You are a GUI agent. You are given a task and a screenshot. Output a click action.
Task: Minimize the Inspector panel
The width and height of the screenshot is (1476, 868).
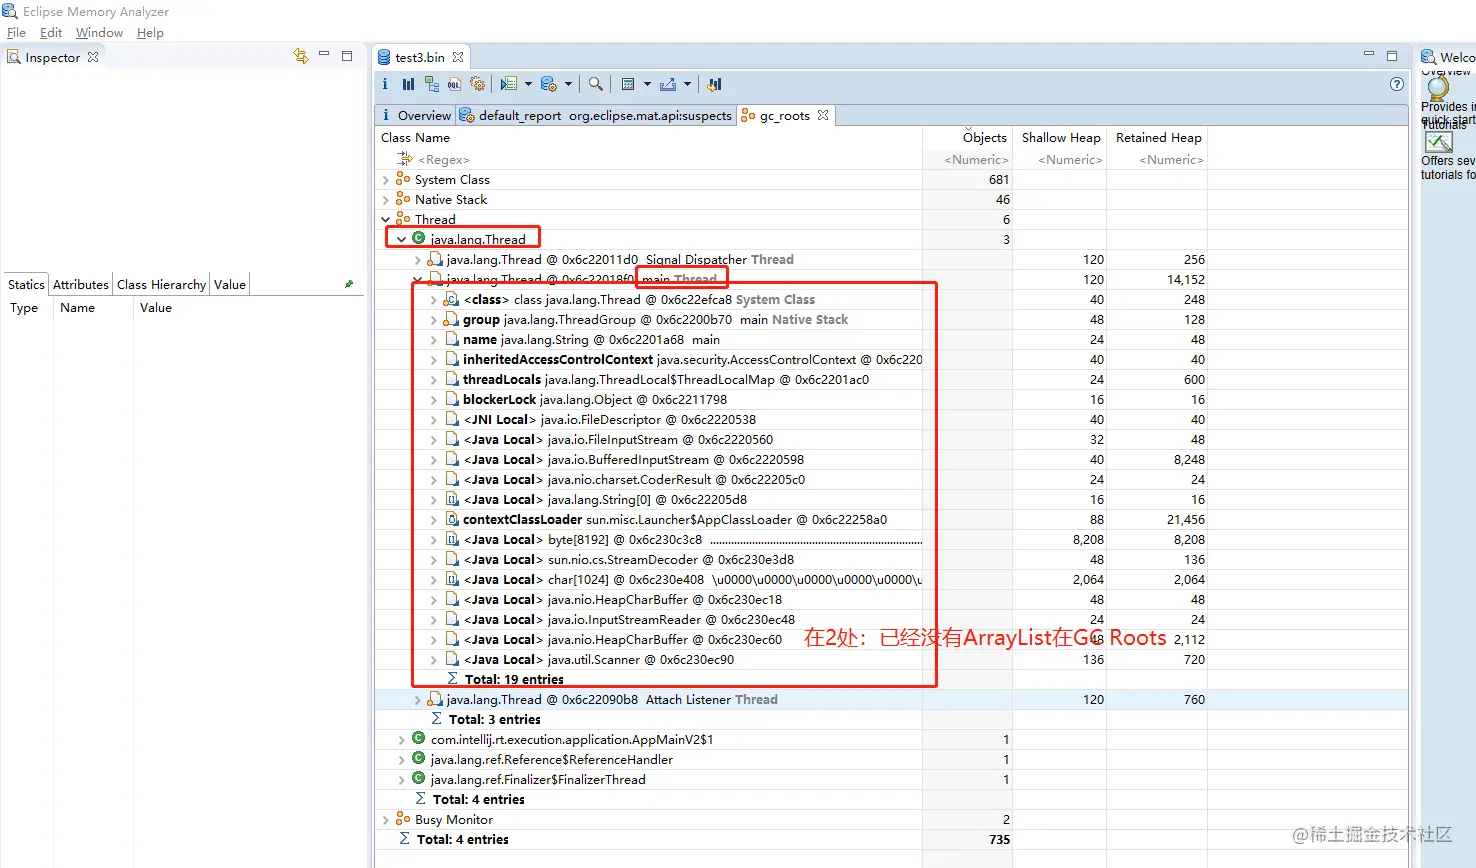[x=324, y=55]
